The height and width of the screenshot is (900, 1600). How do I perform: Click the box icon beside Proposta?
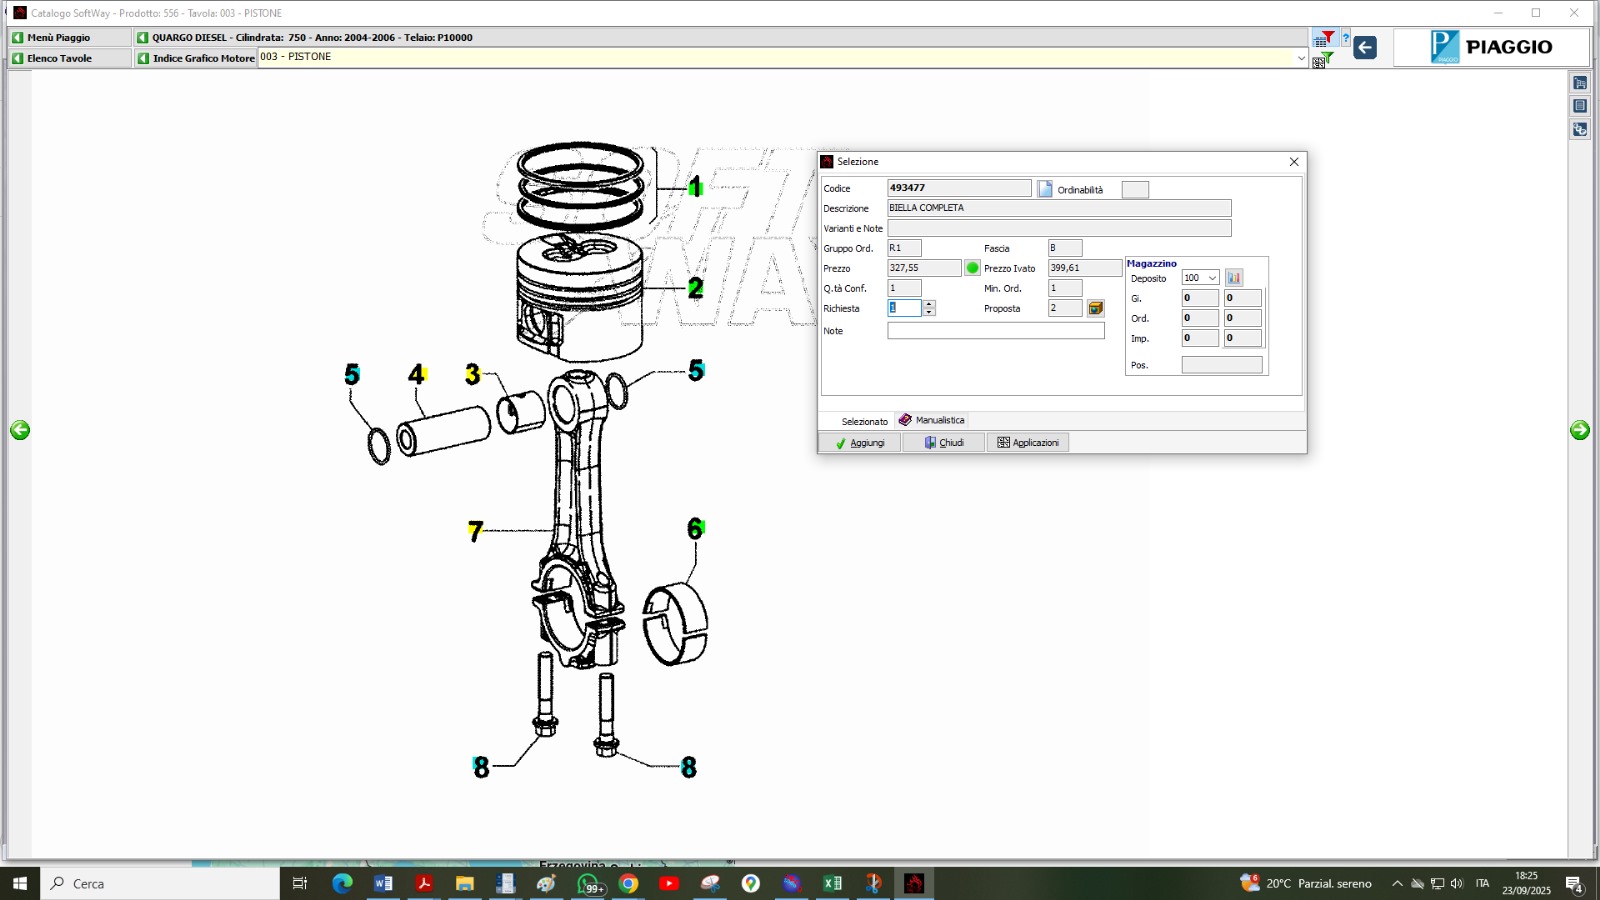[1096, 308]
